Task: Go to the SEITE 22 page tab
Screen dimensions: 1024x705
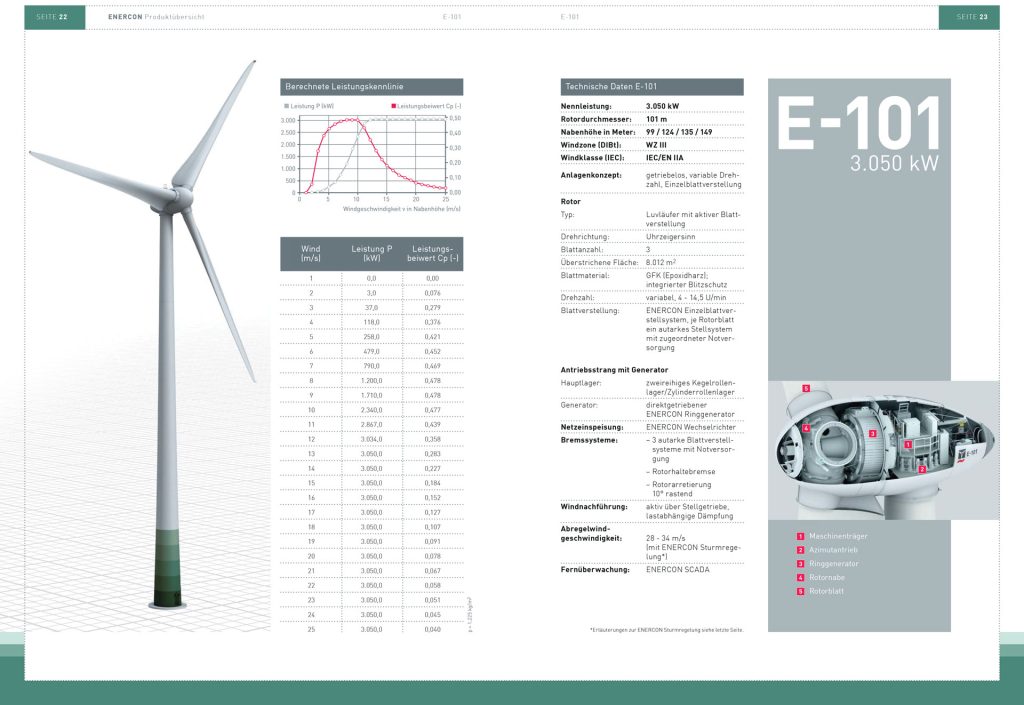Action: pos(51,17)
